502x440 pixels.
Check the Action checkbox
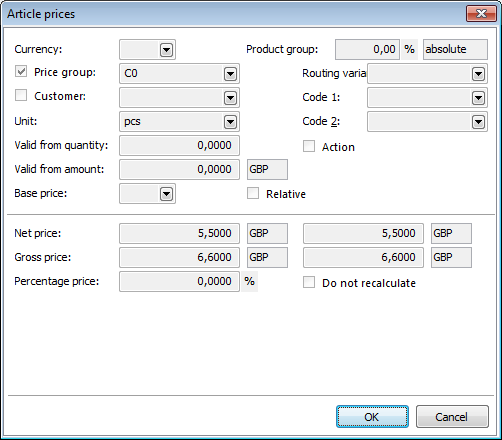coord(309,146)
